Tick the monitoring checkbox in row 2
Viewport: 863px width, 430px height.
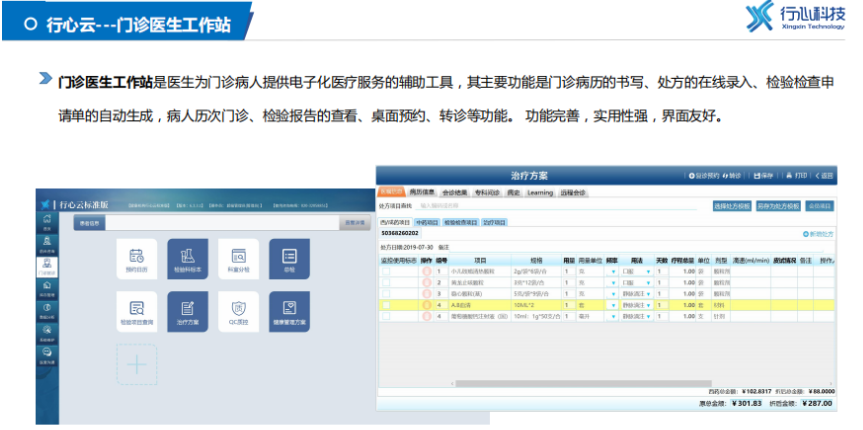pyautogui.click(x=386, y=282)
